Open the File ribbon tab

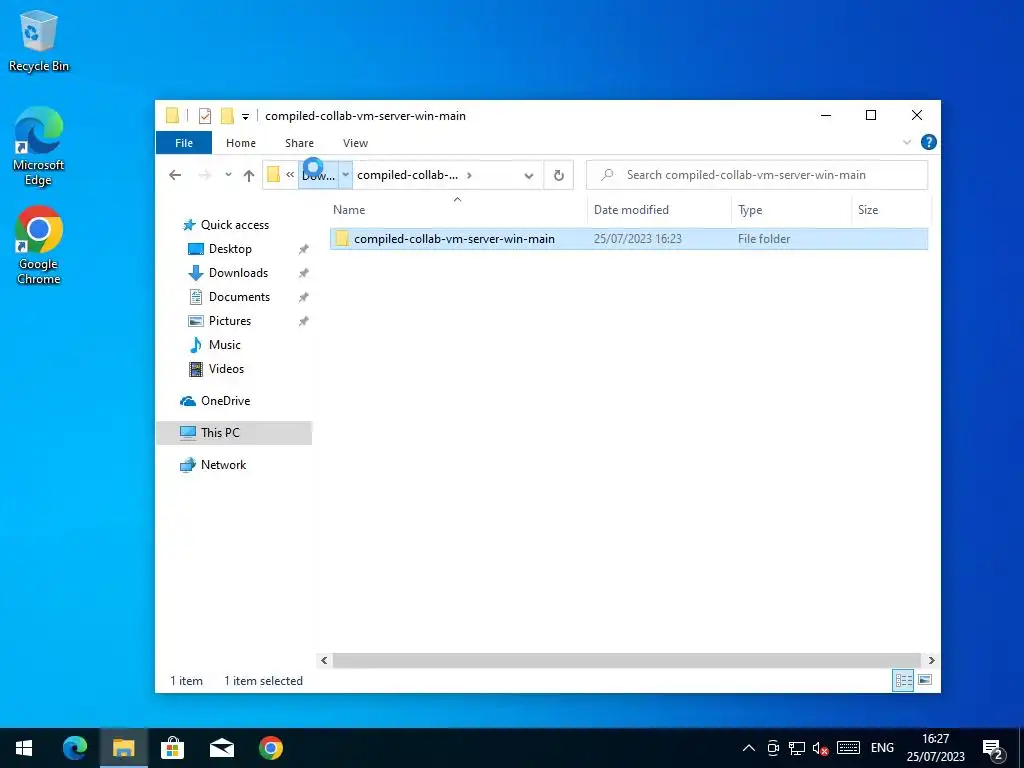click(x=184, y=143)
